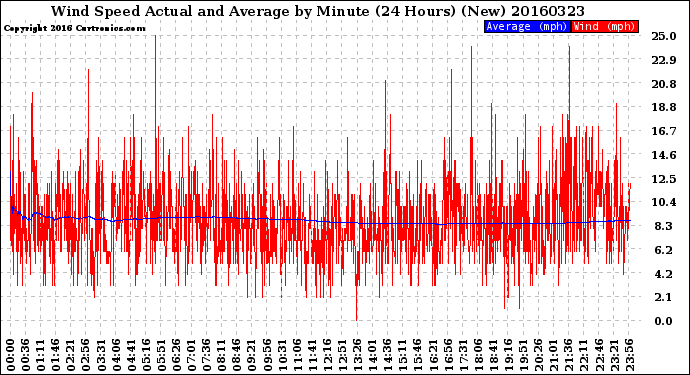
Task: Click the 12:51 time axis label
Action: 342,355
